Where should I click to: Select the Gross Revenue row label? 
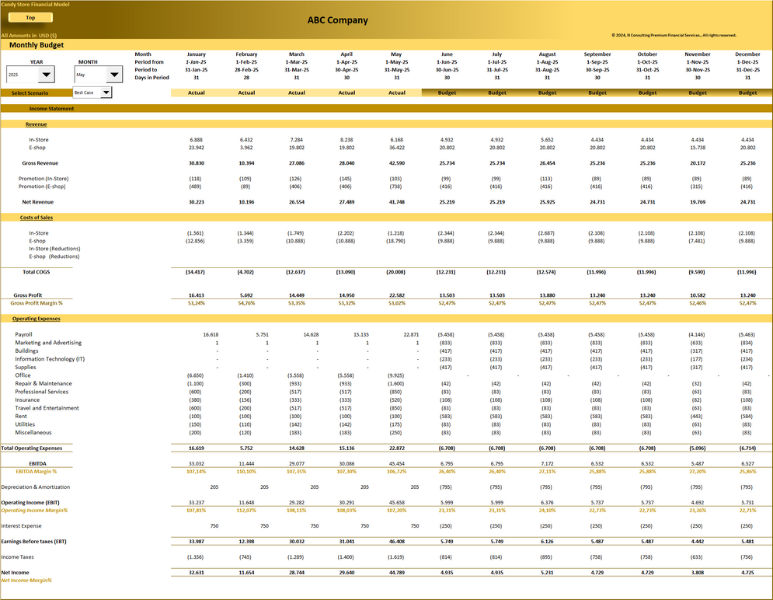[40, 163]
